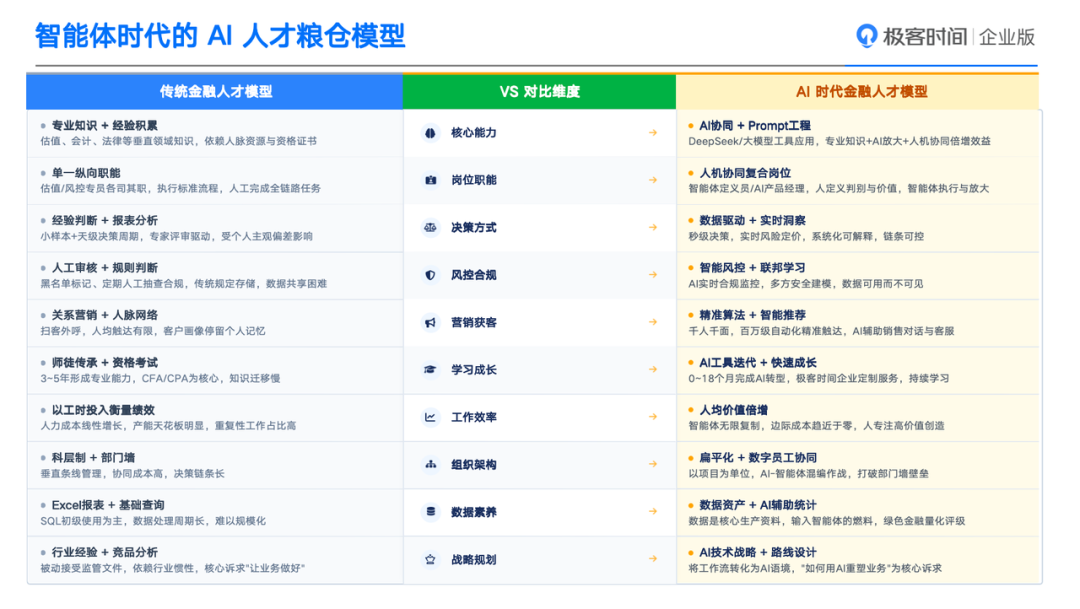Select the 传统金融人才模型 column header
1080x609 pixels.
216,91
